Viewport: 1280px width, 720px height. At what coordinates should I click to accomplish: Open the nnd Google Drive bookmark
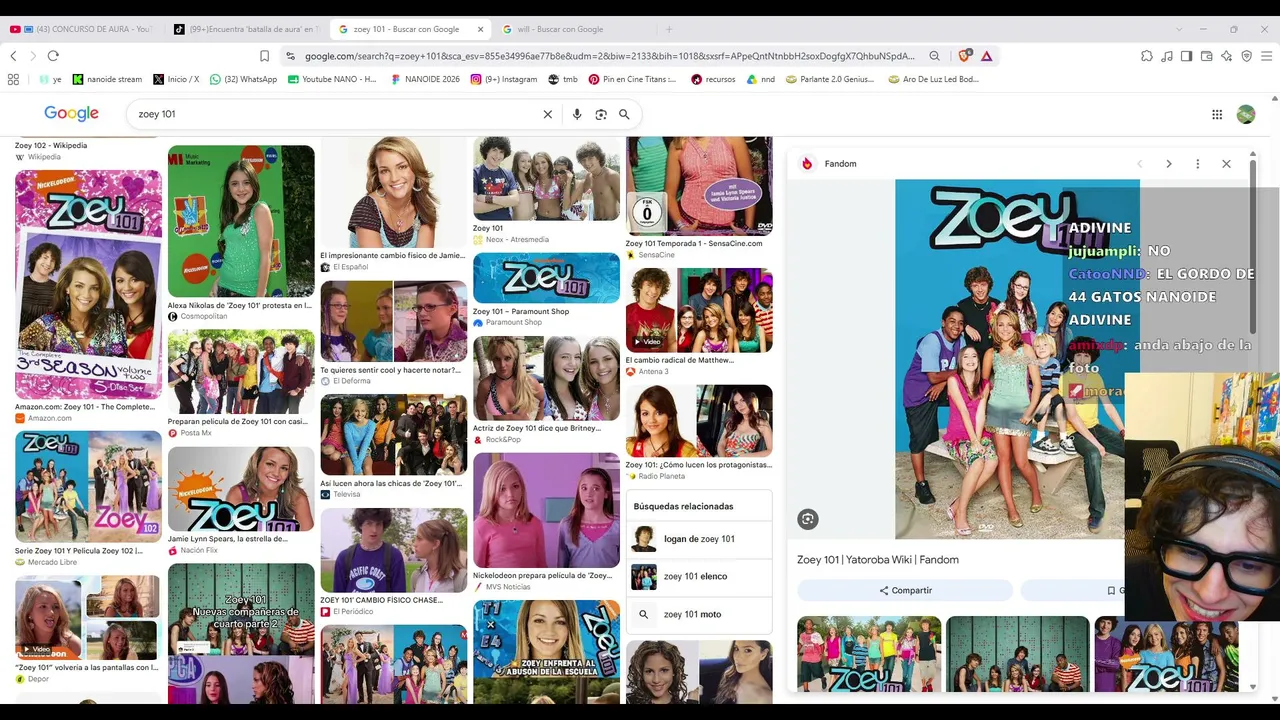tap(760, 79)
